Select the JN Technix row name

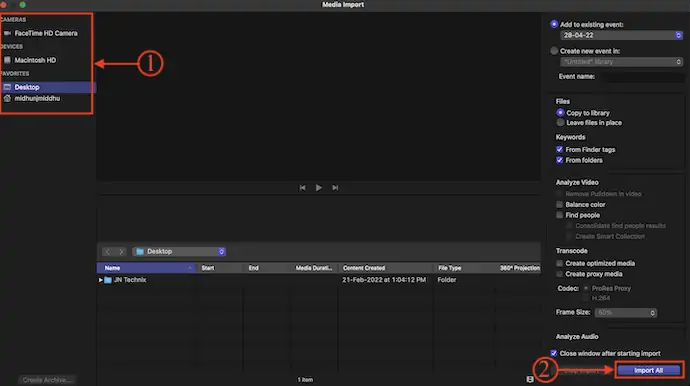click(x=130, y=280)
